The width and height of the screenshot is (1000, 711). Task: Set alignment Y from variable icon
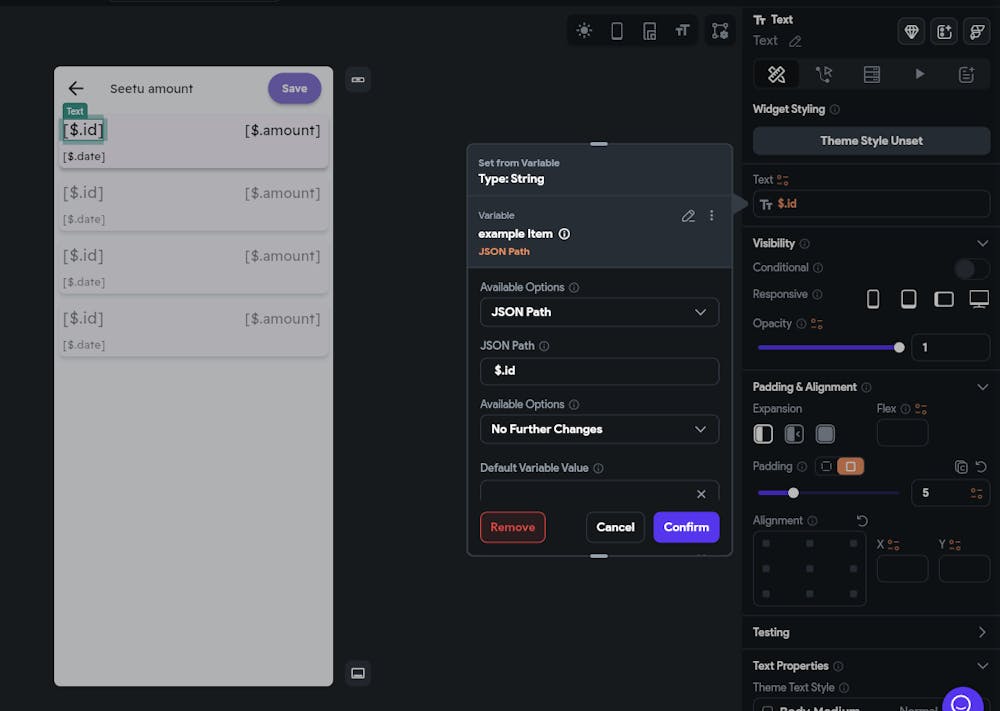point(954,545)
